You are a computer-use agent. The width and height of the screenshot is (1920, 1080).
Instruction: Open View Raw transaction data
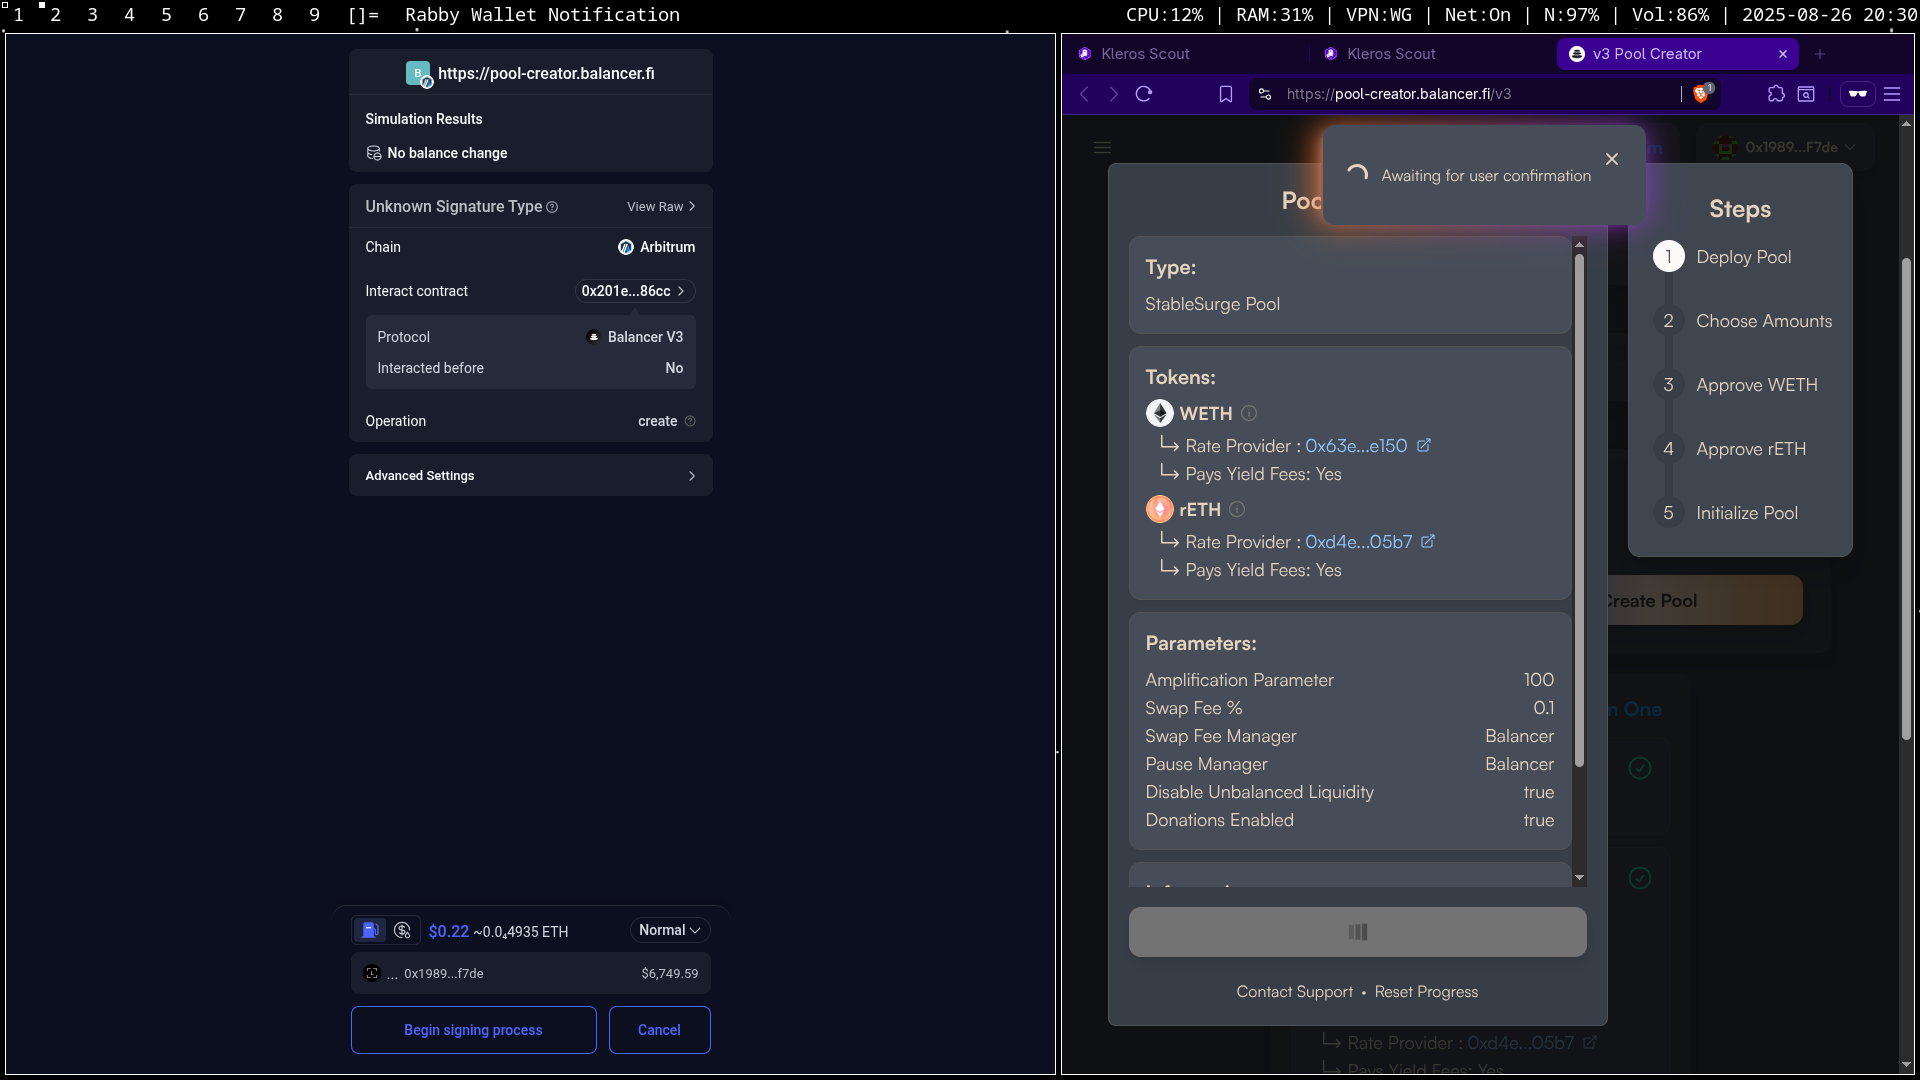click(x=661, y=206)
